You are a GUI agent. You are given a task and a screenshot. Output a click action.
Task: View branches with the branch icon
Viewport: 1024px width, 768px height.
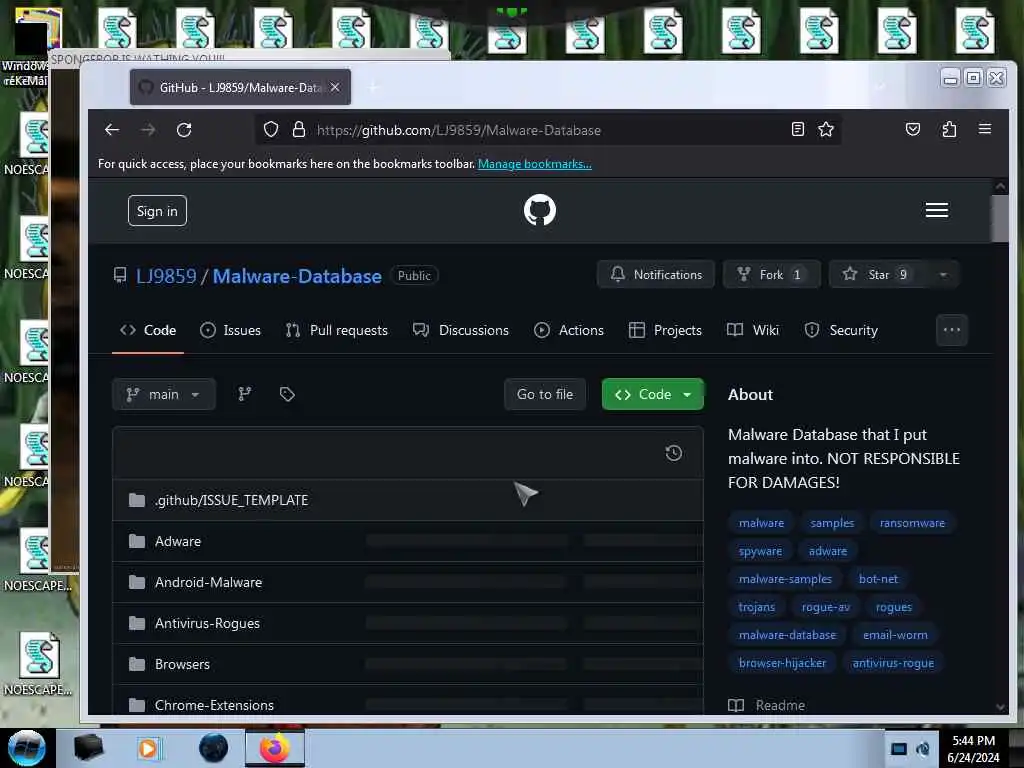(x=245, y=394)
